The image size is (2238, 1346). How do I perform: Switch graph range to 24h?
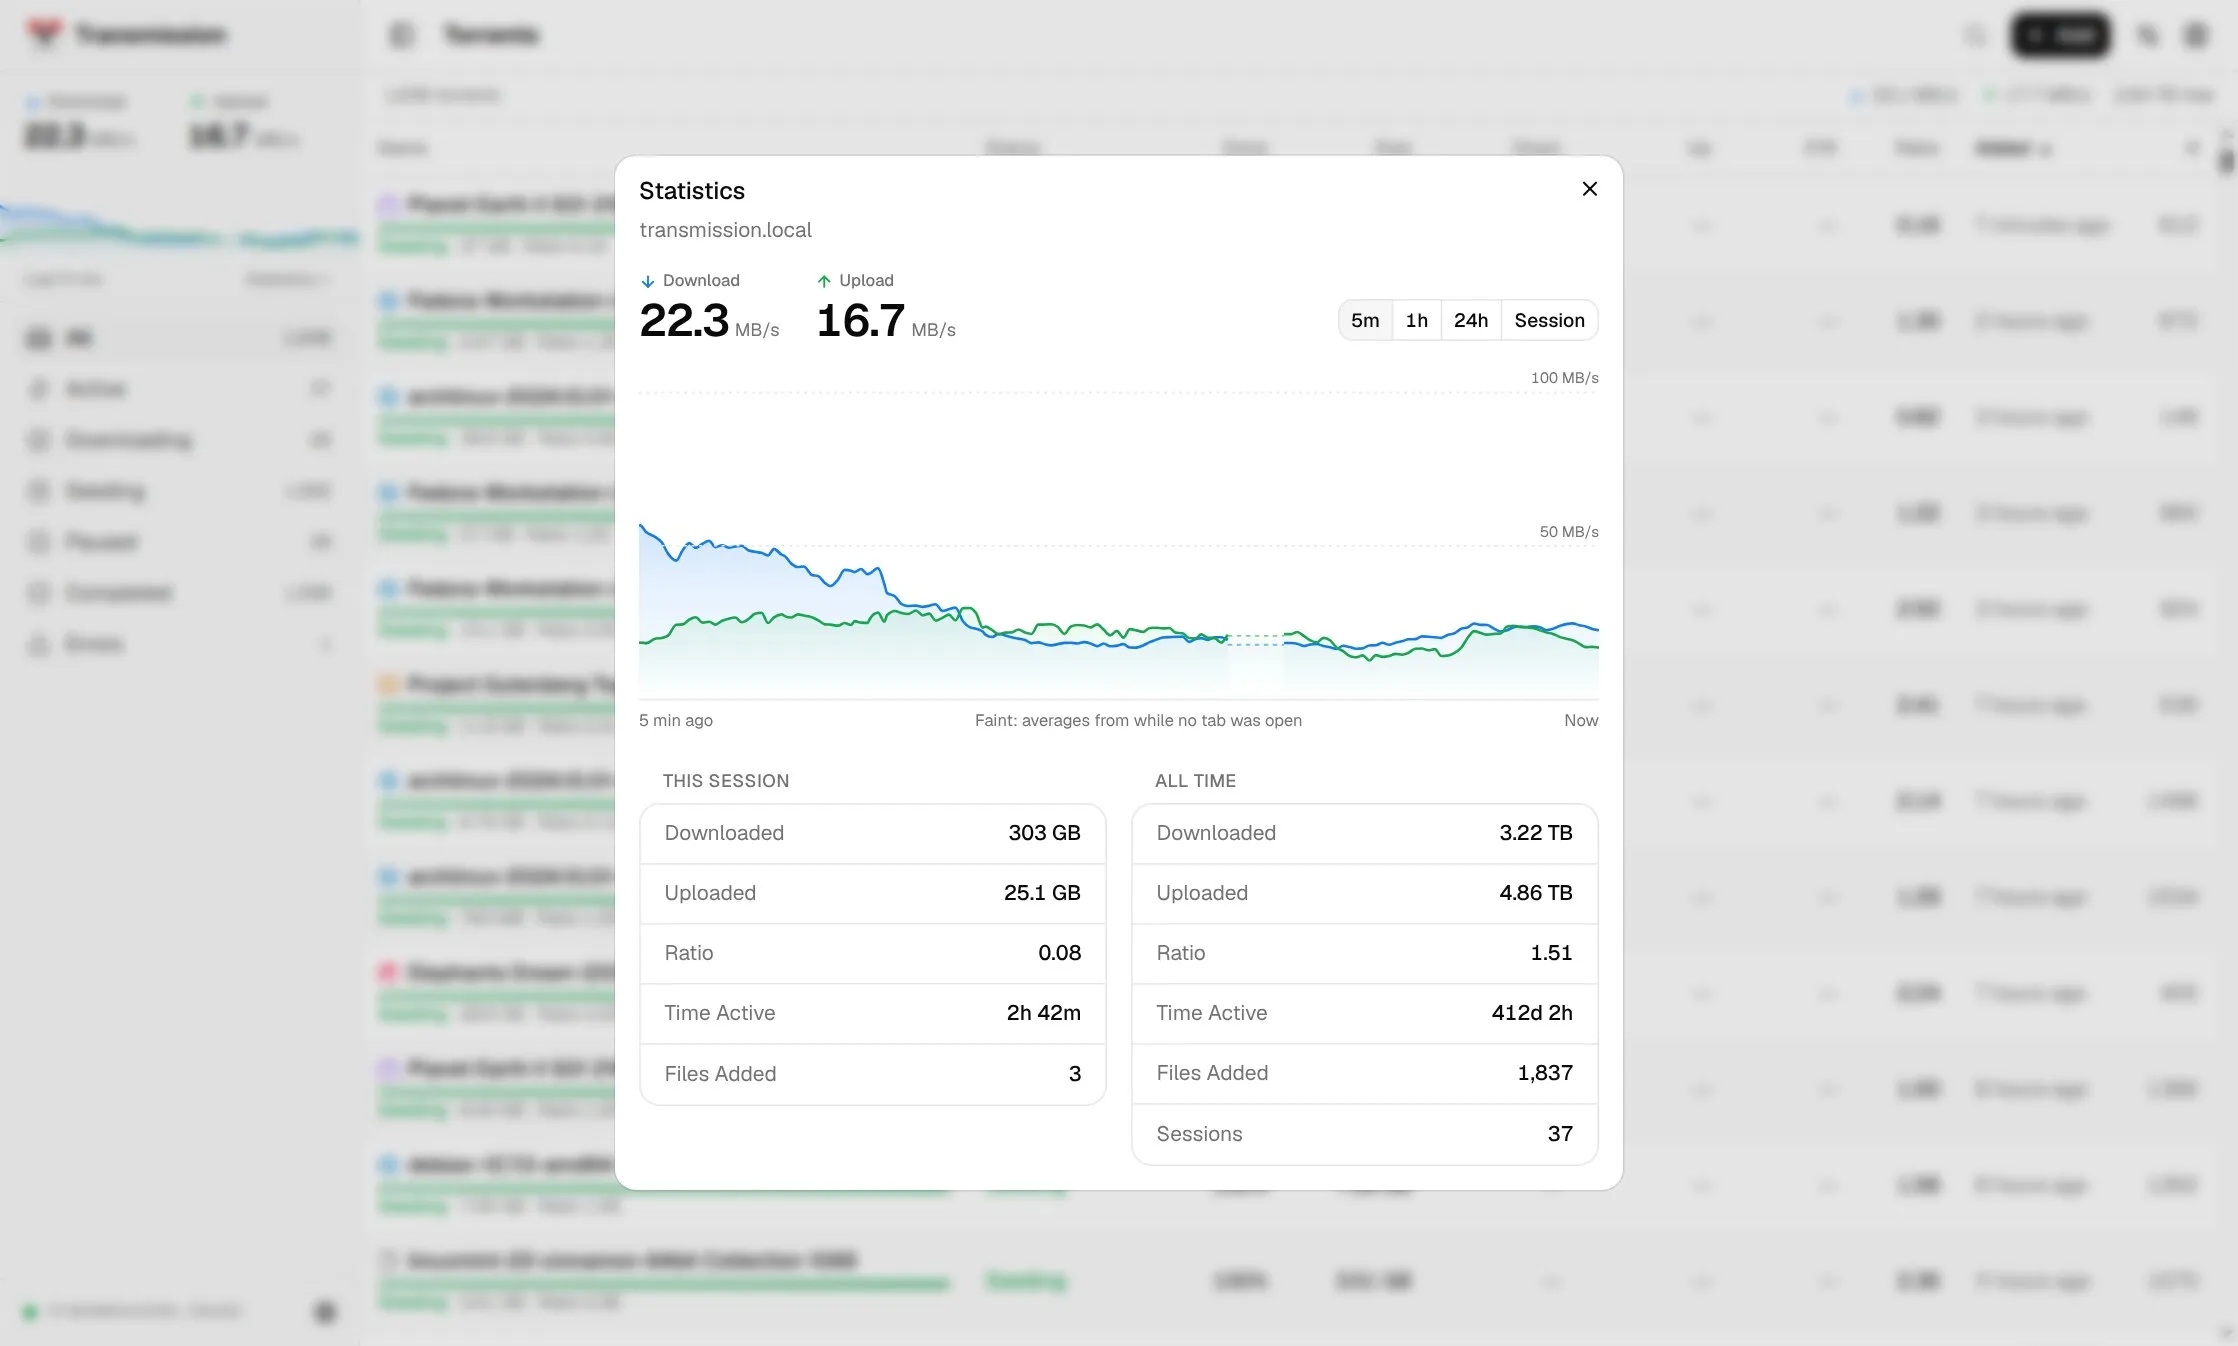(x=1470, y=320)
